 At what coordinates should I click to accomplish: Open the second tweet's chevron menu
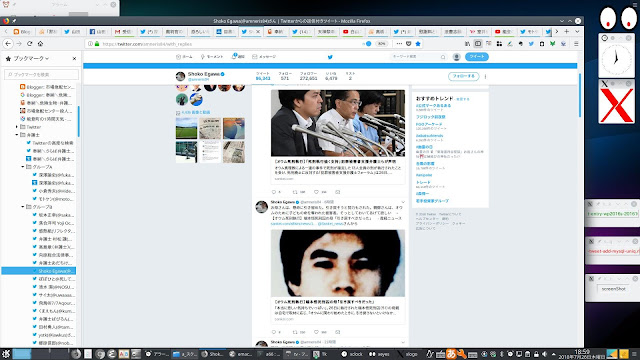tap(403, 202)
